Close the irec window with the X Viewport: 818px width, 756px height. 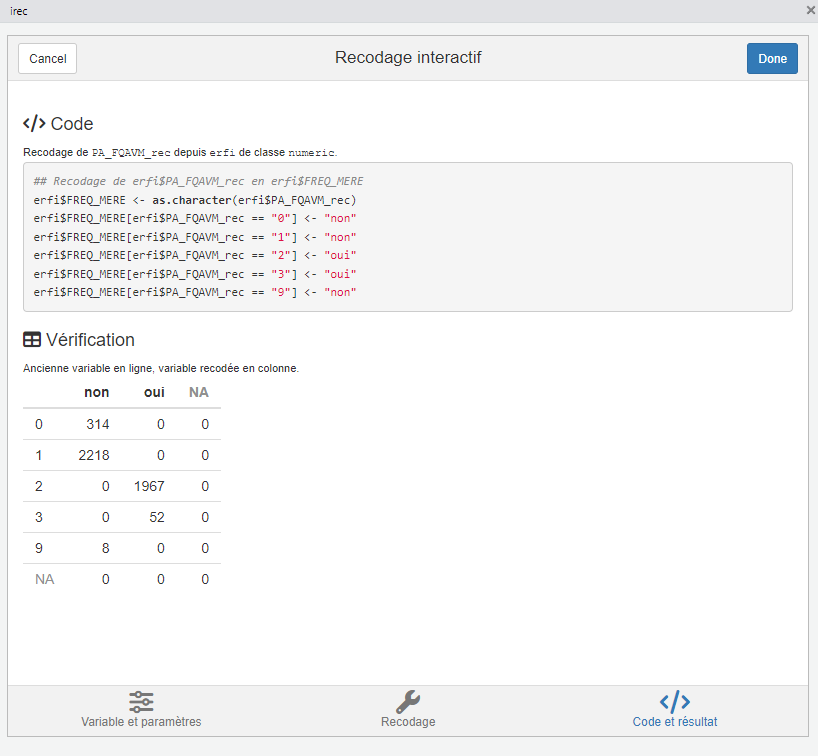[810, 10]
